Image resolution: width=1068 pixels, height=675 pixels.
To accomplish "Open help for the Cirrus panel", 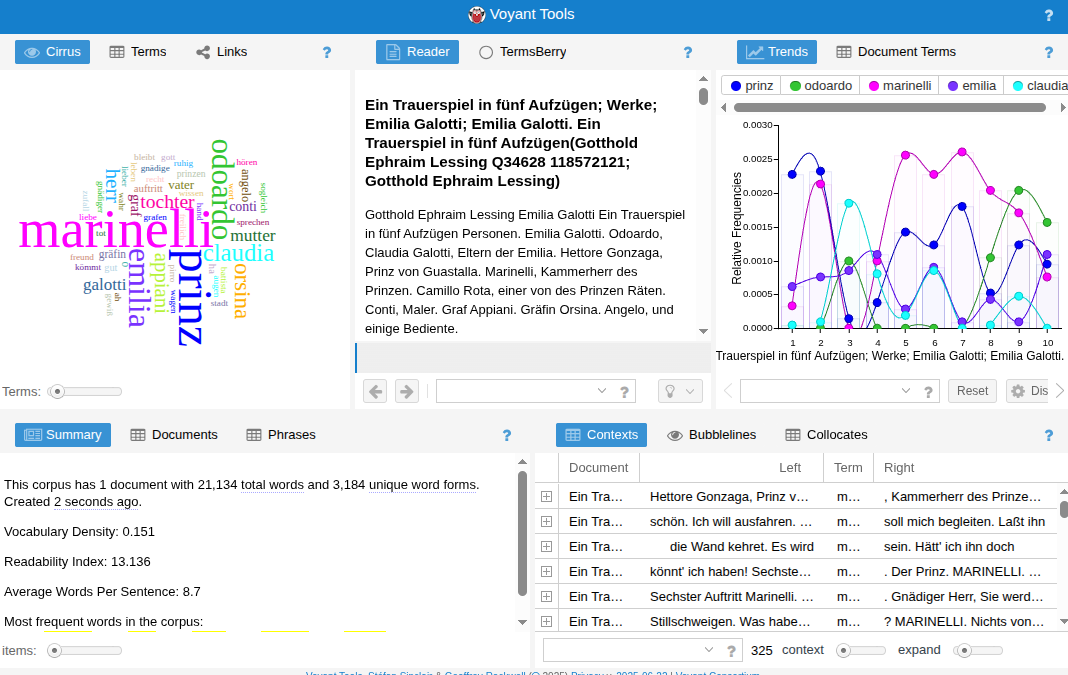I will point(327,52).
